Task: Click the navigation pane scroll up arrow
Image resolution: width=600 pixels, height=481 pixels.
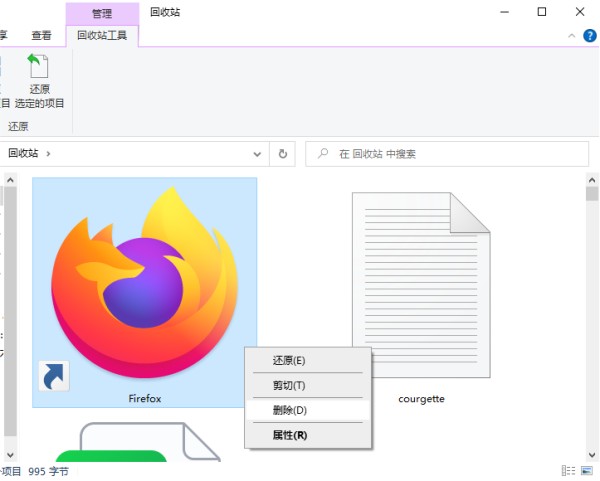Action: click(10, 179)
